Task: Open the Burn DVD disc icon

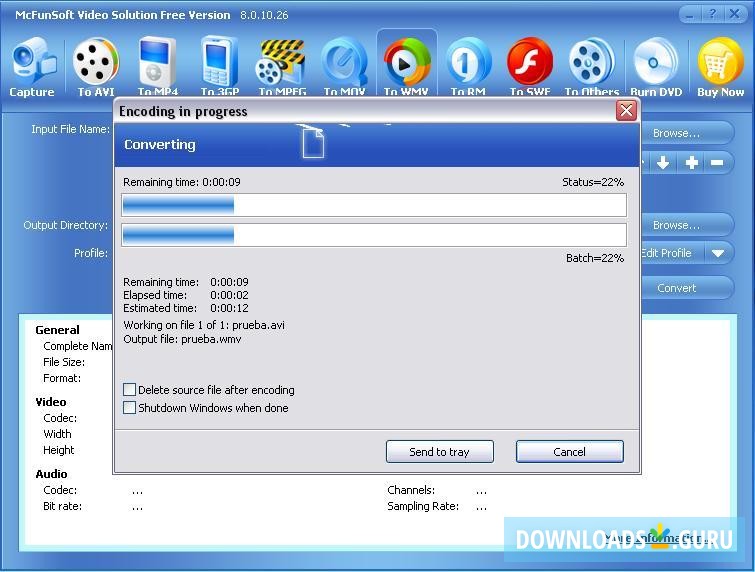Action: (x=656, y=61)
